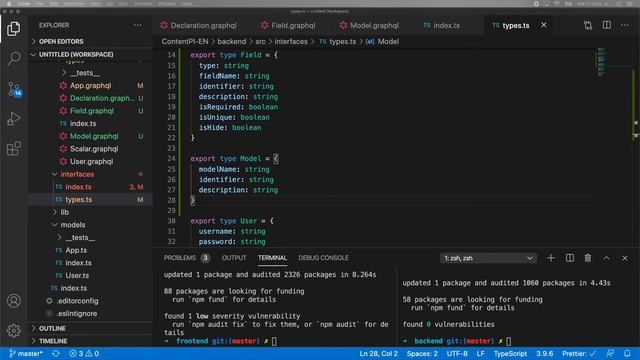
Task: Click the Prettier status item
Action: pos(579,353)
